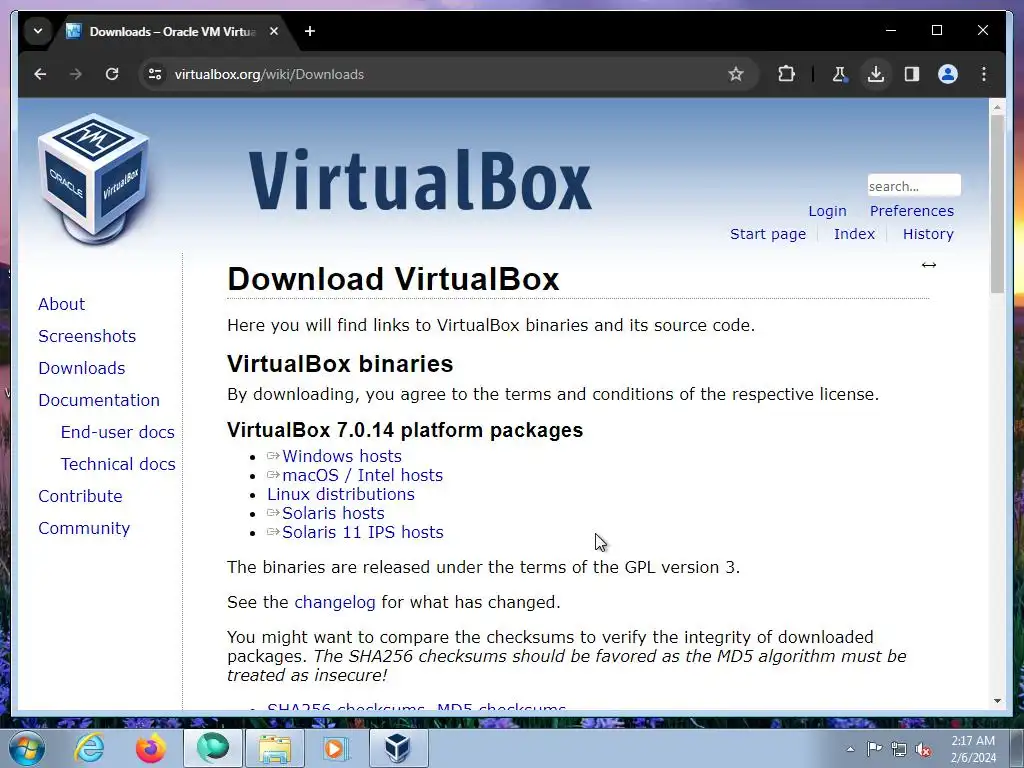Screen dimensions: 1024x768
Task: Open the Extensions puzzle icon
Action: point(786,74)
